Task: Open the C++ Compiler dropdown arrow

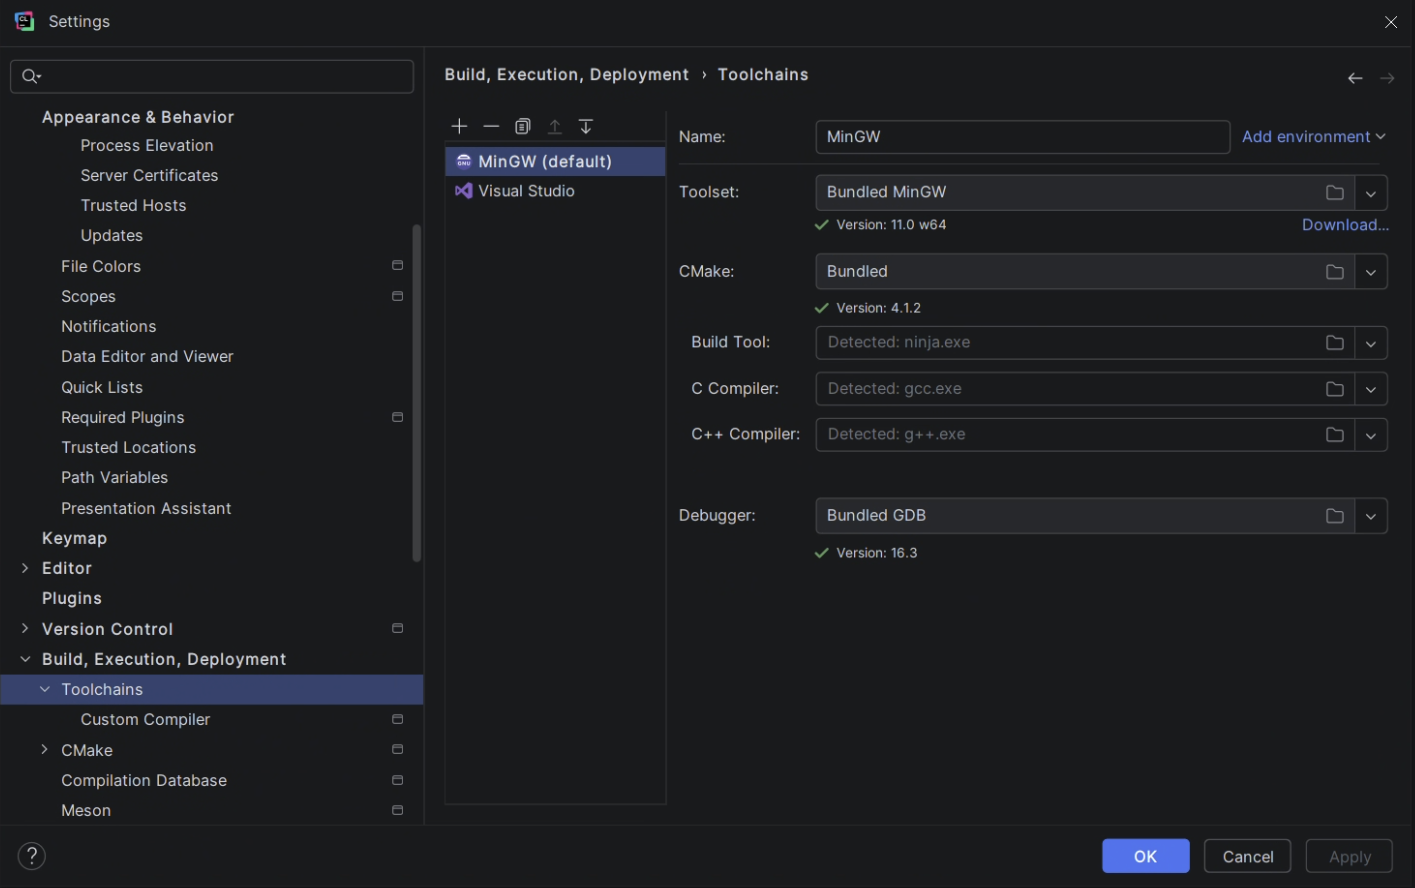Action: click(x=1371, y=435)
